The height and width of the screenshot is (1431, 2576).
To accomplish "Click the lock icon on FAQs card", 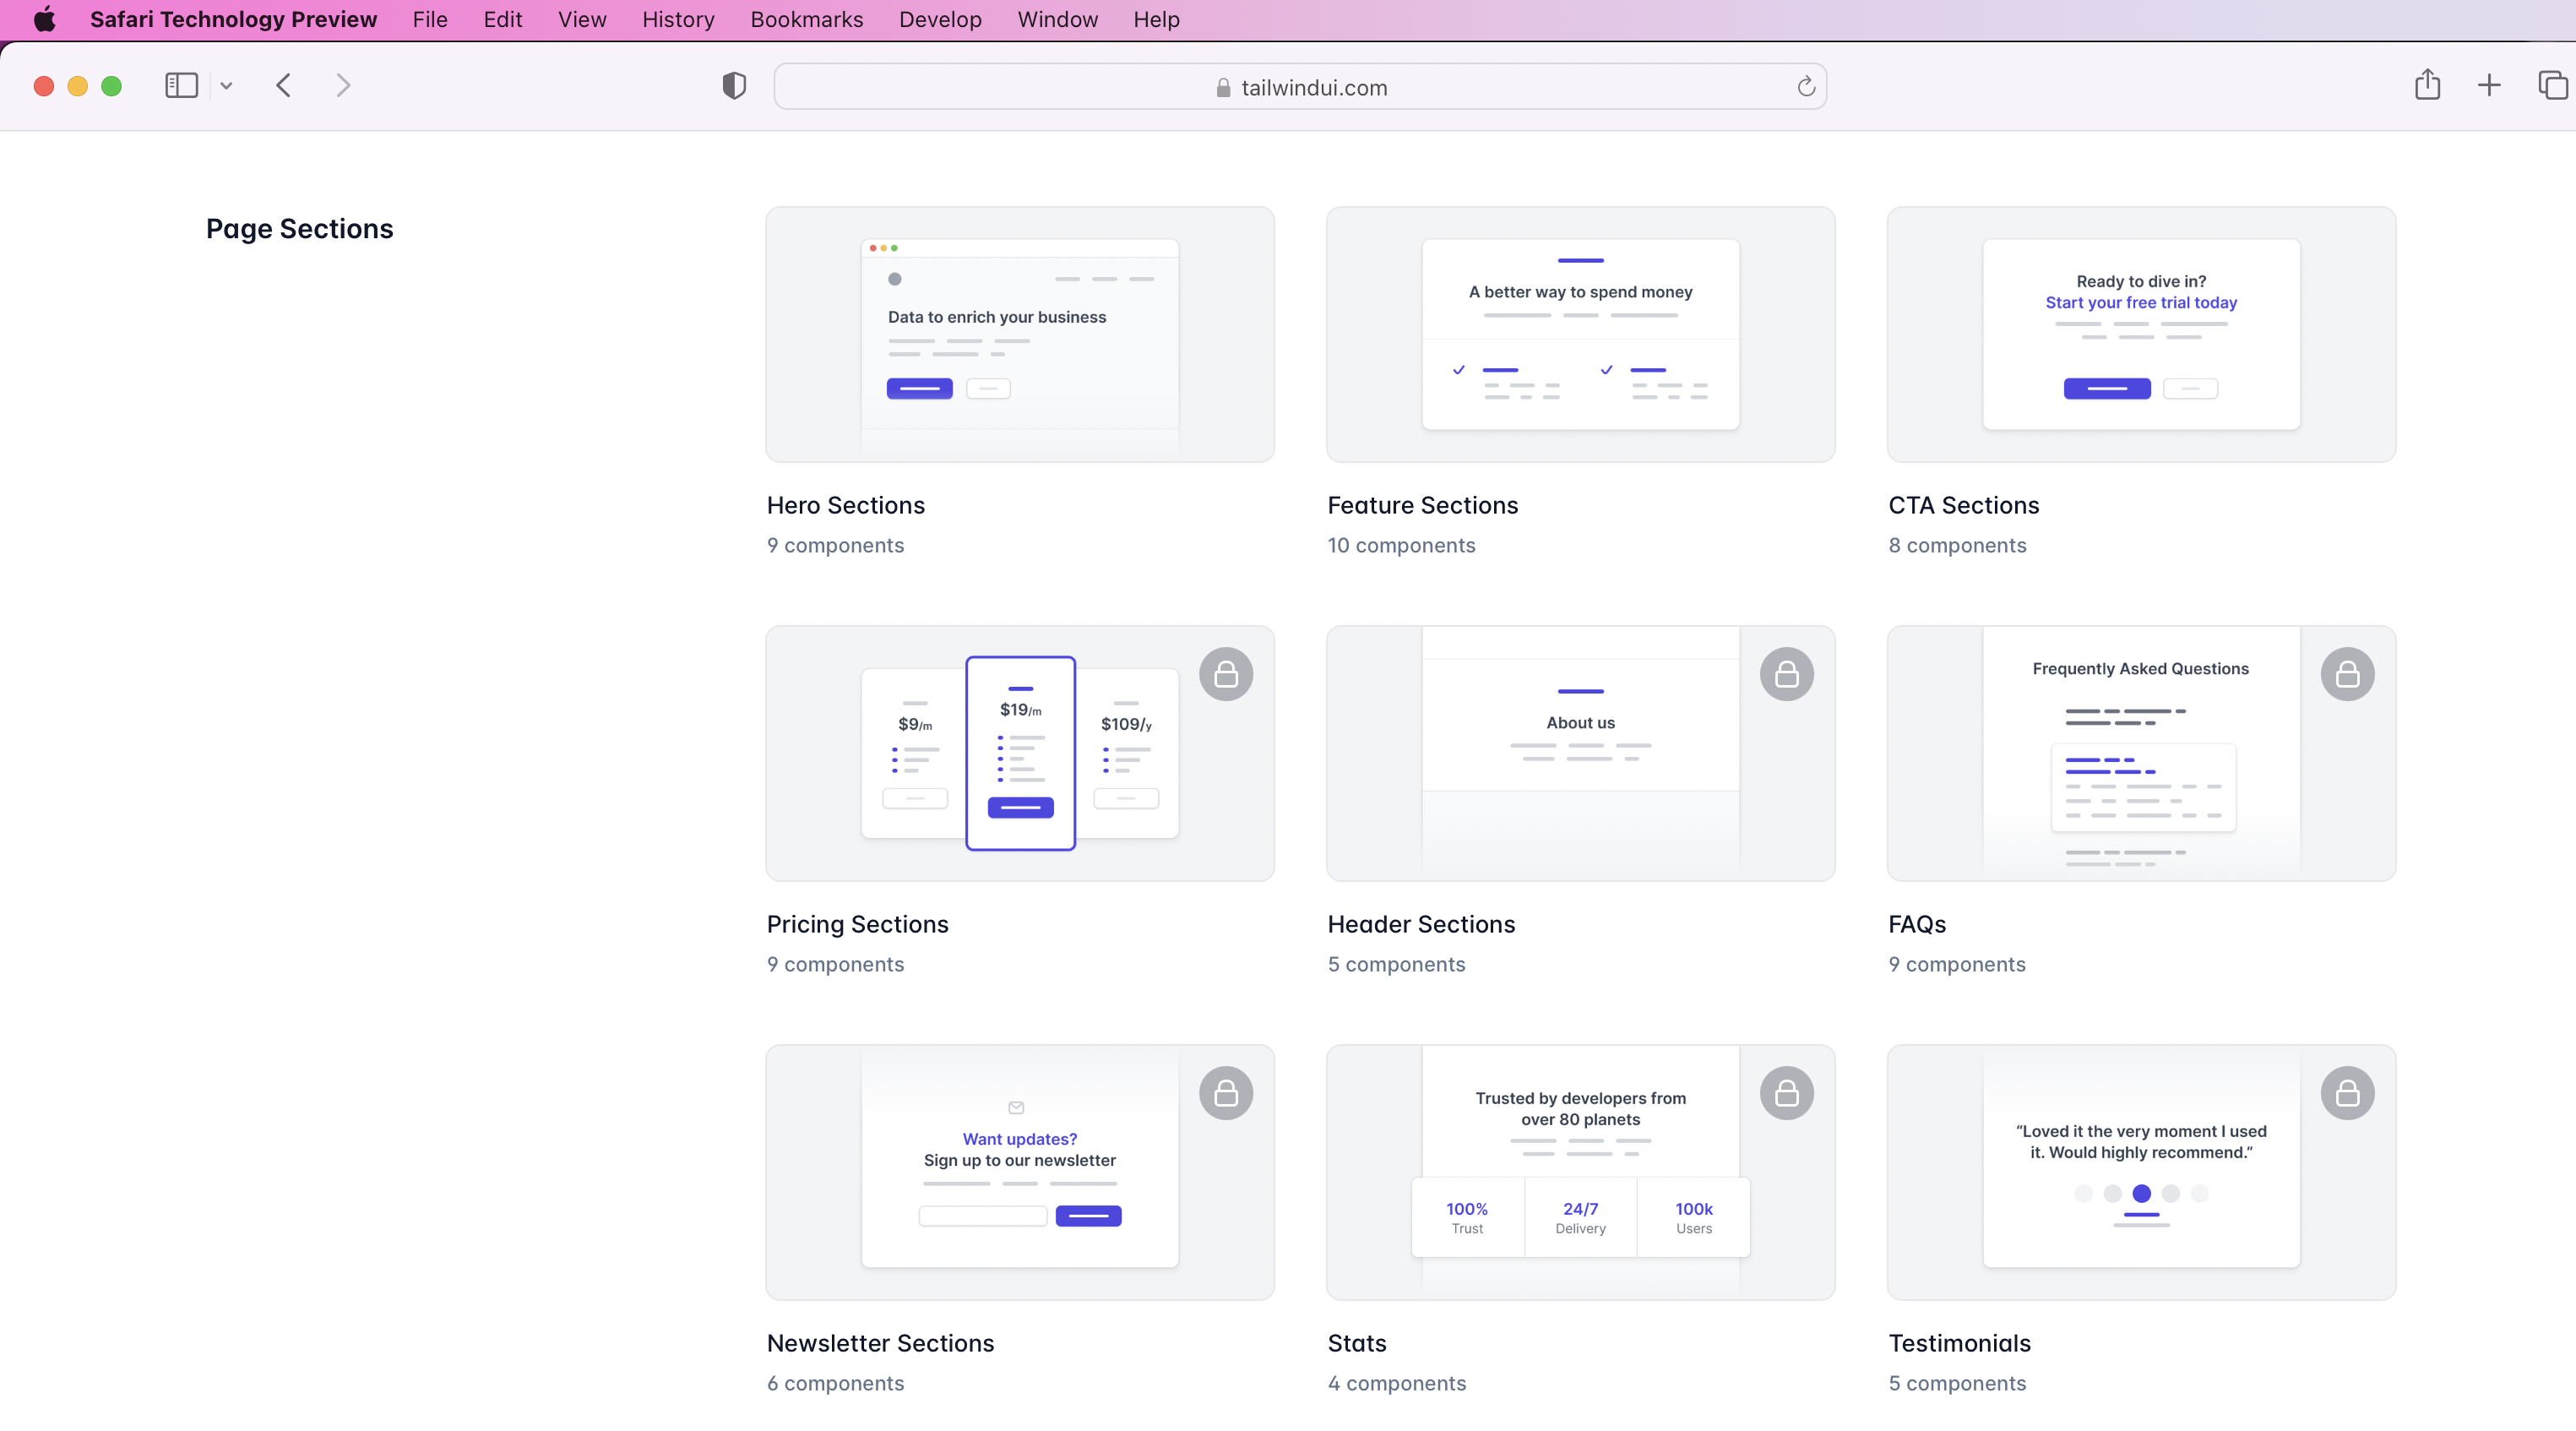I will (2347, 674).
